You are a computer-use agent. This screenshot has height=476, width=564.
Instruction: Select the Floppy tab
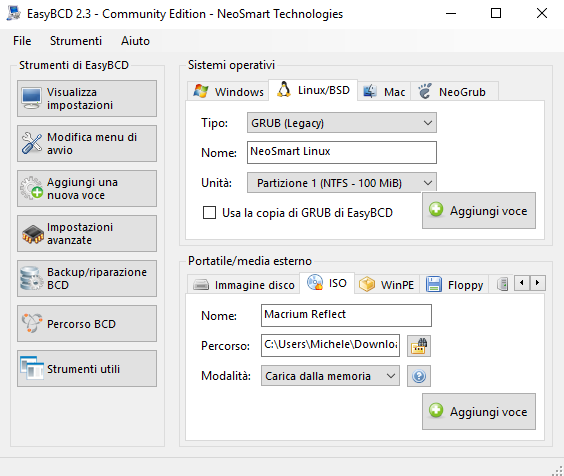coord(454,285)
